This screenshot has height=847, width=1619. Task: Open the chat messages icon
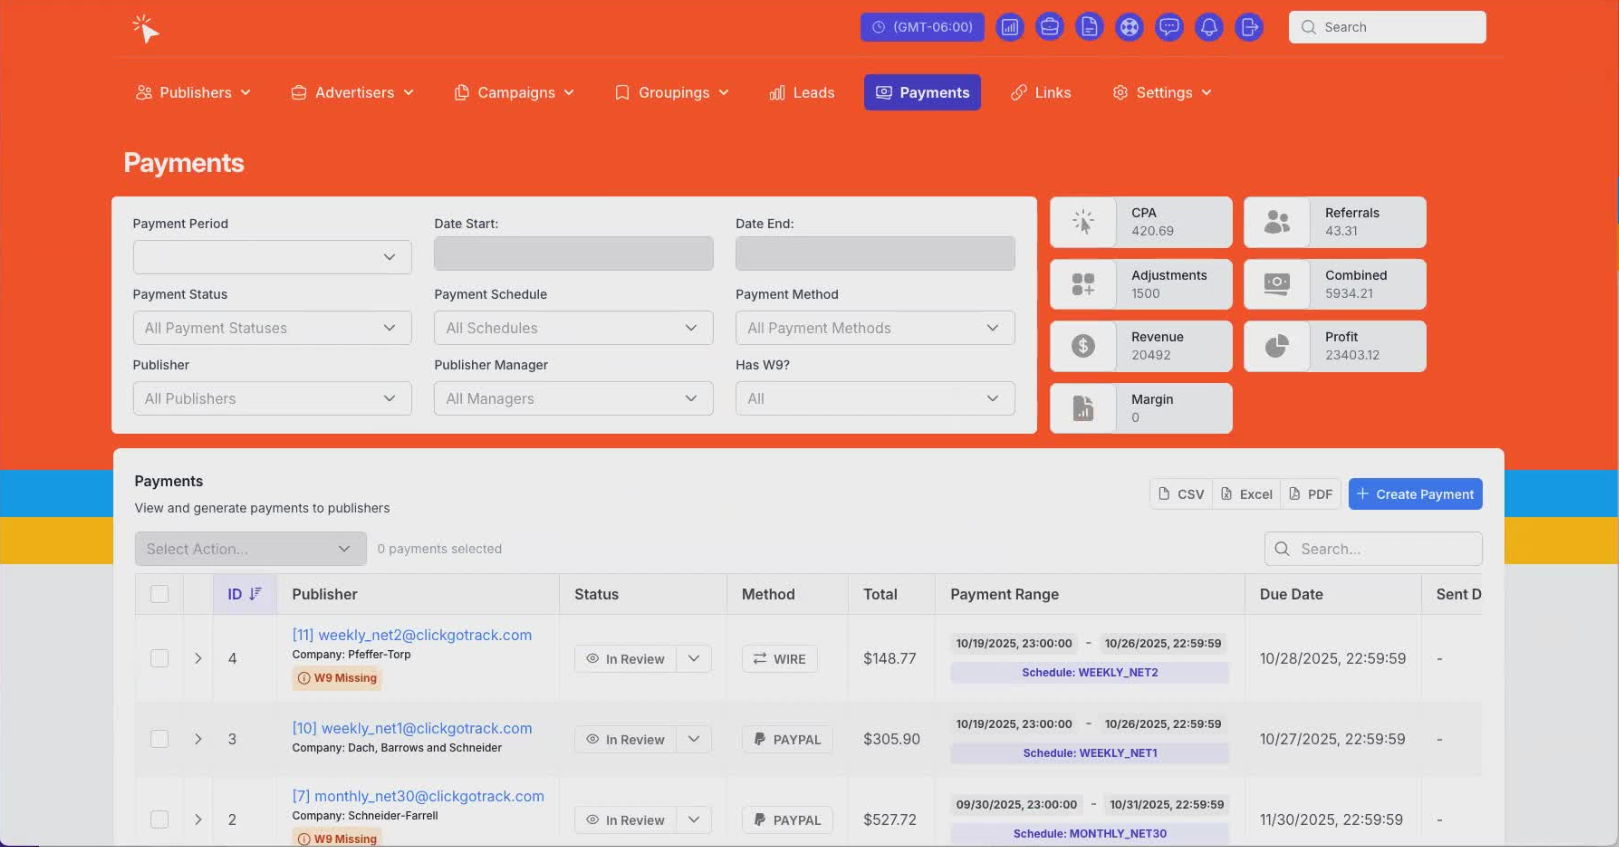coord(1169,27)
